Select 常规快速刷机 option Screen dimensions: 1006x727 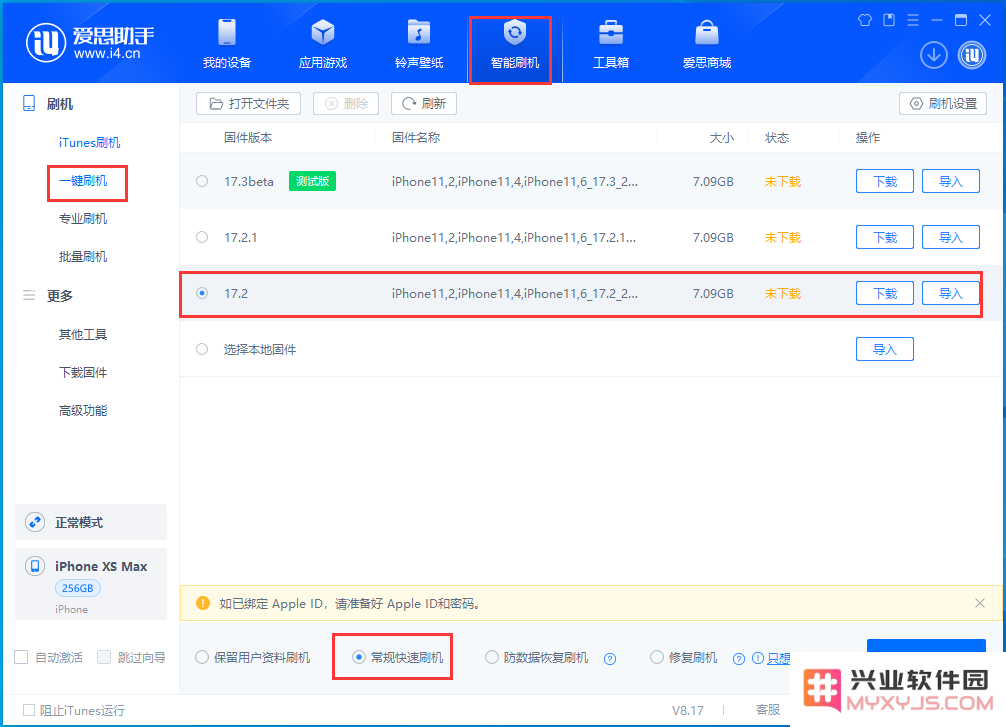359,657
